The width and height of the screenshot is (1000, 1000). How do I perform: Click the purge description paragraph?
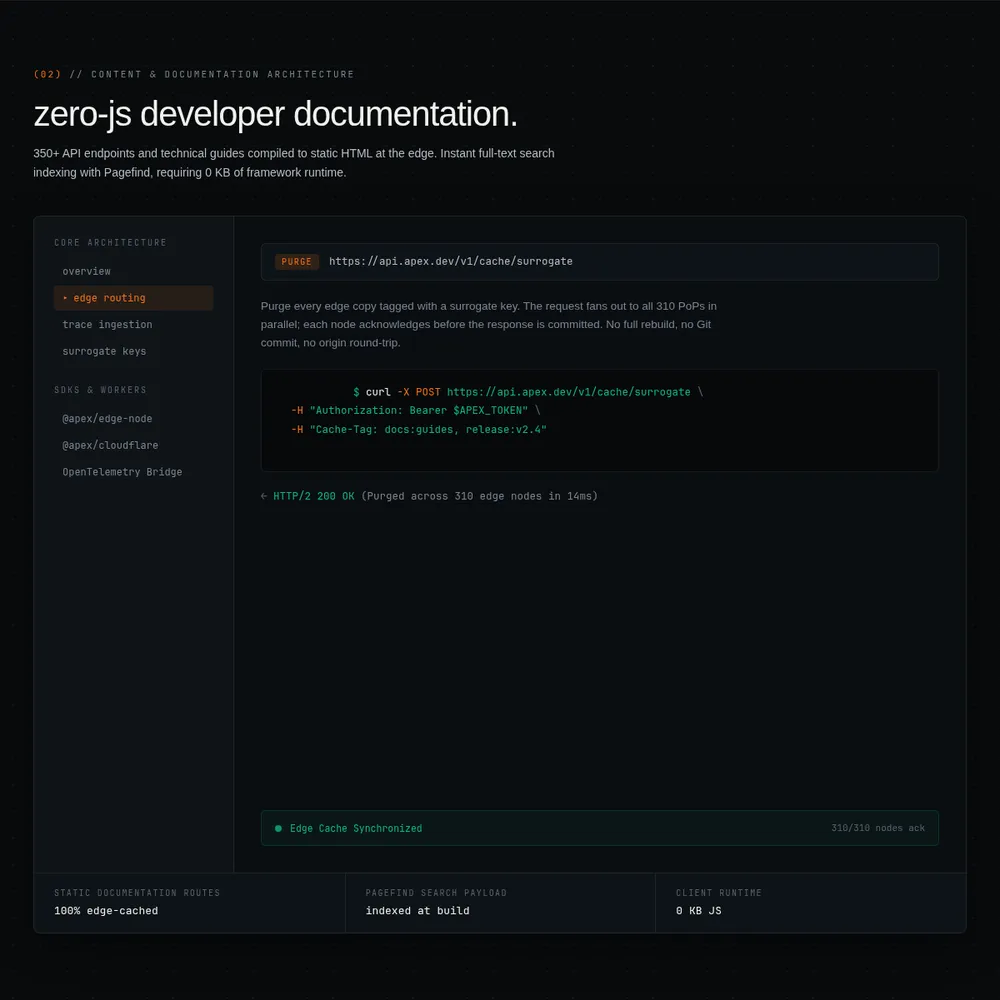tap(489, 324)
